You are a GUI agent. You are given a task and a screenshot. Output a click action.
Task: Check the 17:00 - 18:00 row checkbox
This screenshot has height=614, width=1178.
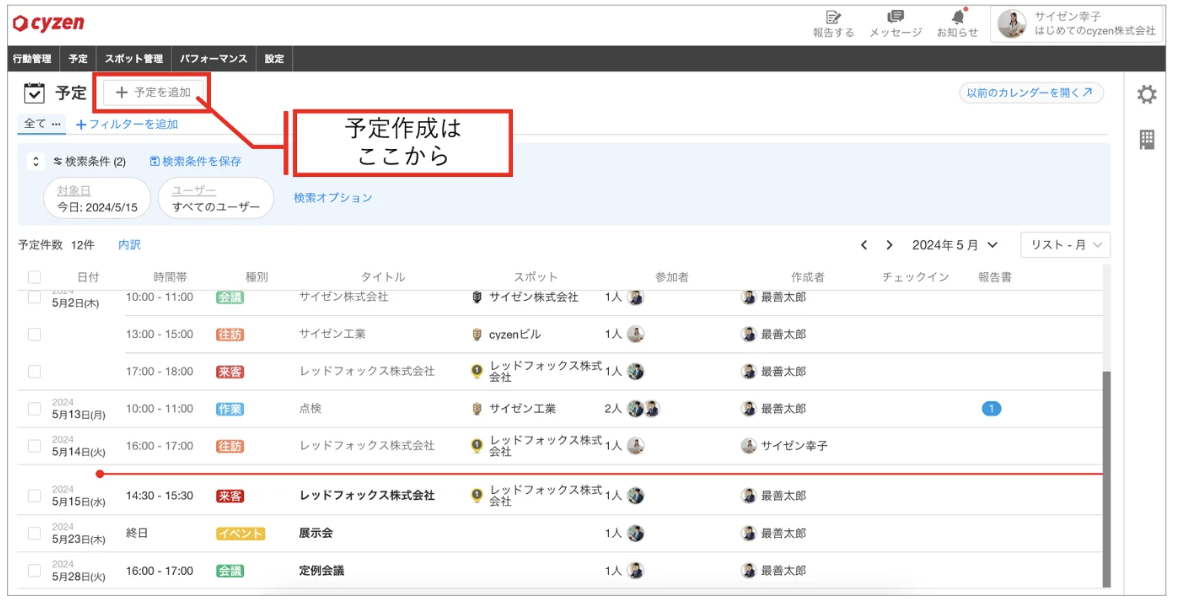click(x=35, y=372)
